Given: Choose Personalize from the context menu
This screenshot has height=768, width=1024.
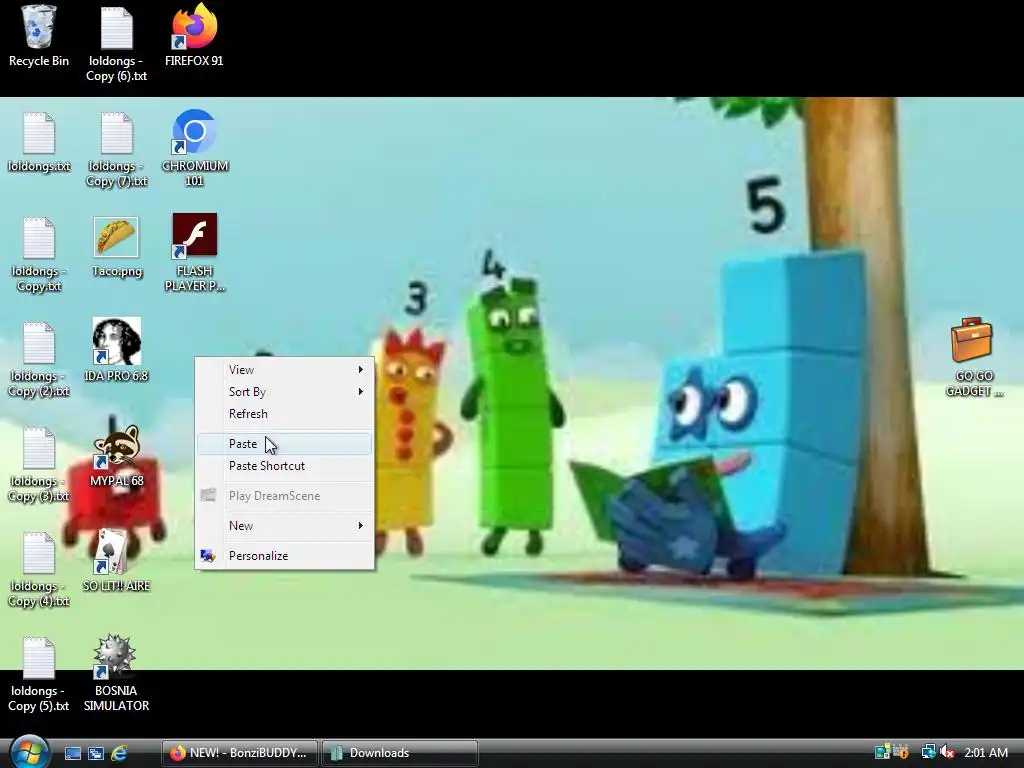Looking at the screenshot, I should coord(285,556).
